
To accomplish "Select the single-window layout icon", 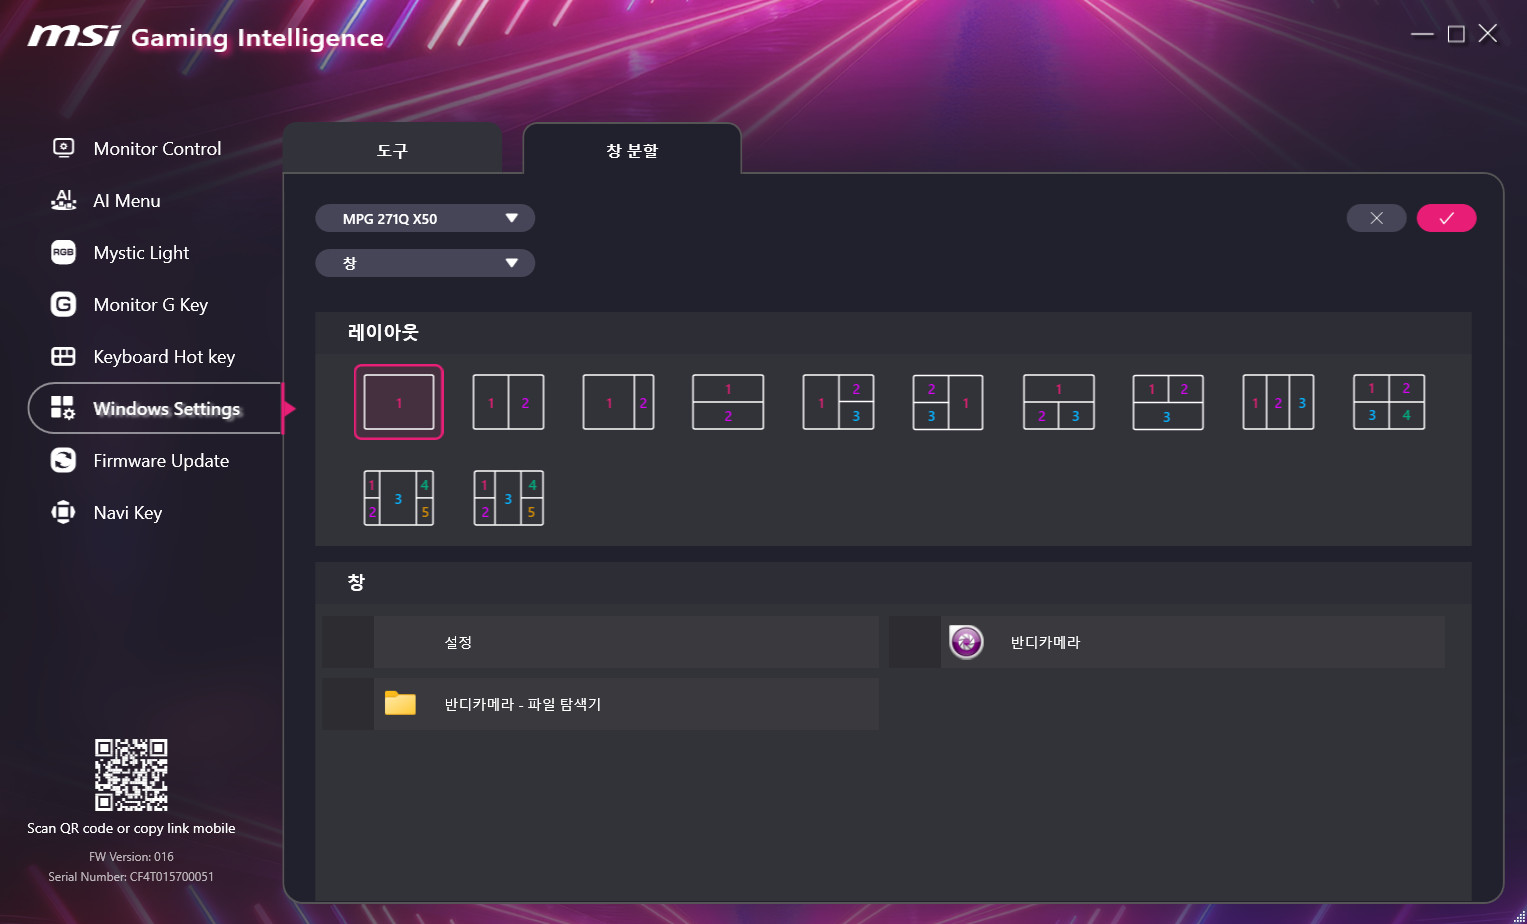I will pyautogui.click(x=398, y=402).
